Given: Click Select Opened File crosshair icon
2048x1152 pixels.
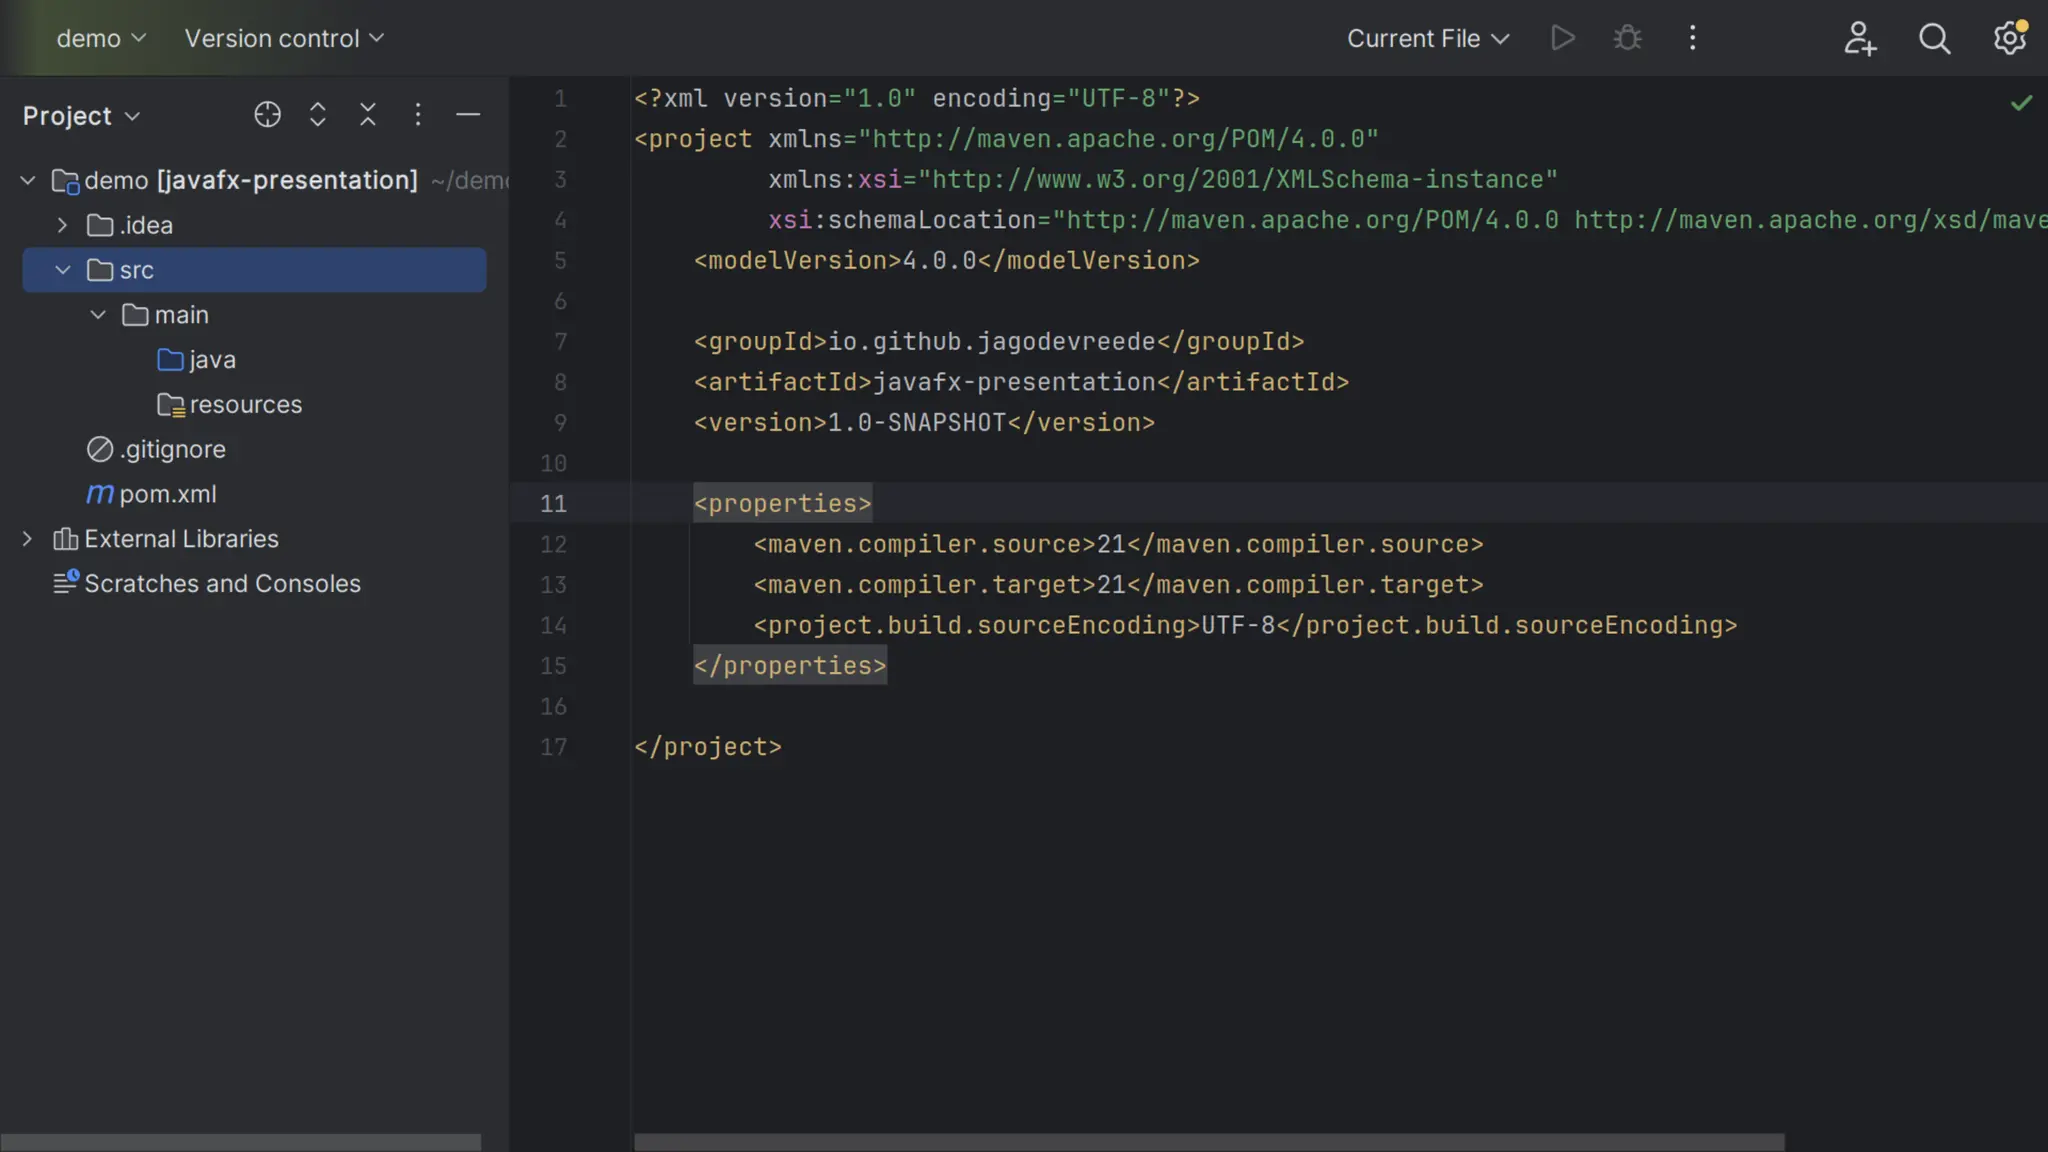Looking at the screenshot, I should click(267, 115).
